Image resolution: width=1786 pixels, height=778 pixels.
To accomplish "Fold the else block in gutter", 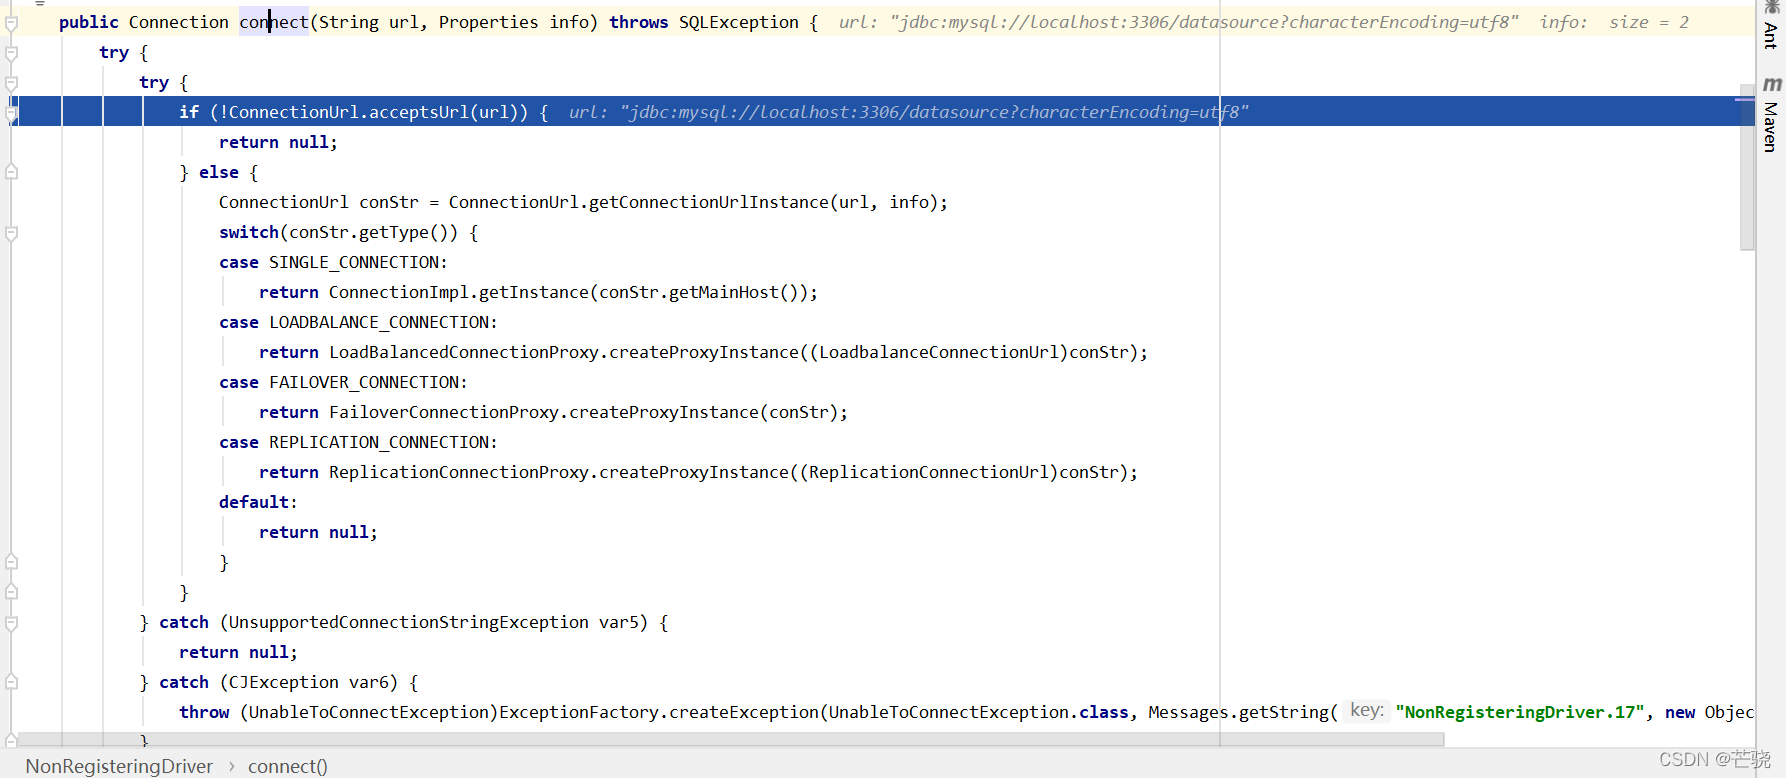I will click(12, 172).
